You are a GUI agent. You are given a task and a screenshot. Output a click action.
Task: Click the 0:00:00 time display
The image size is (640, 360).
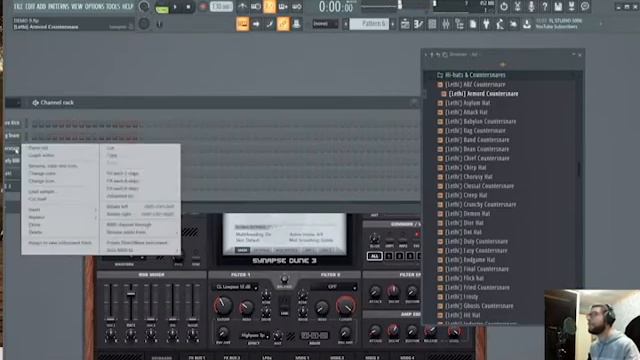336,7
